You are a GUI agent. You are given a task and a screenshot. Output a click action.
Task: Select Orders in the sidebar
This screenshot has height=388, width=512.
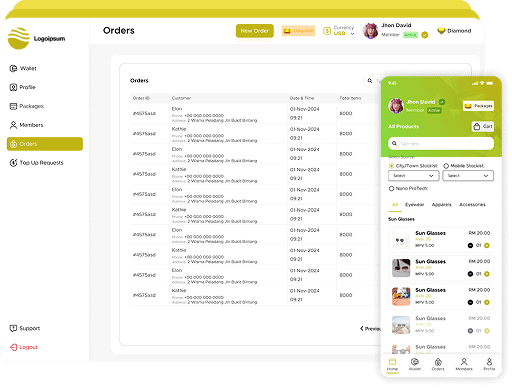(x=45, y=144)
